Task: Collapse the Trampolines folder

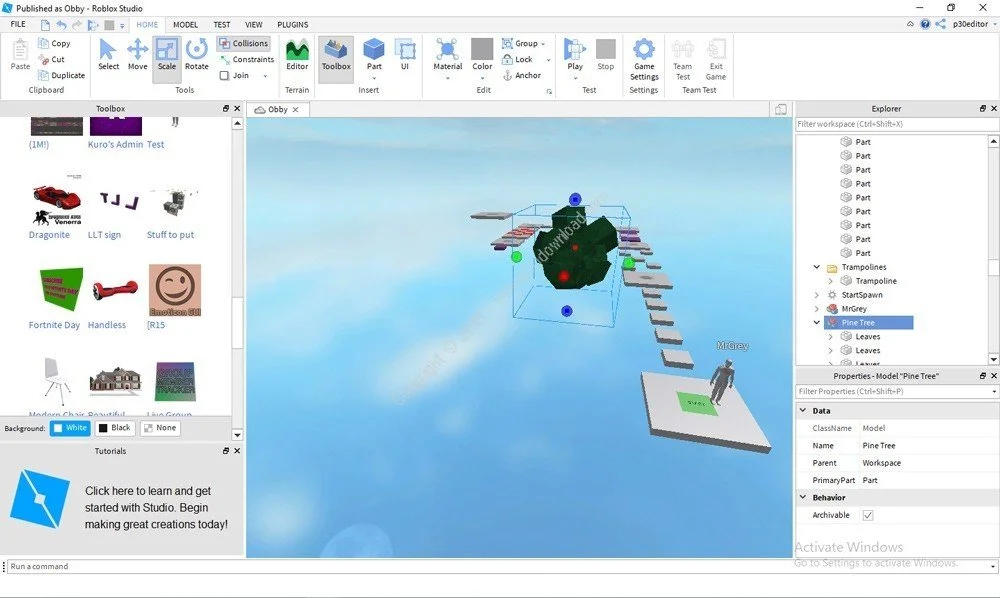Action: point(816,267)
